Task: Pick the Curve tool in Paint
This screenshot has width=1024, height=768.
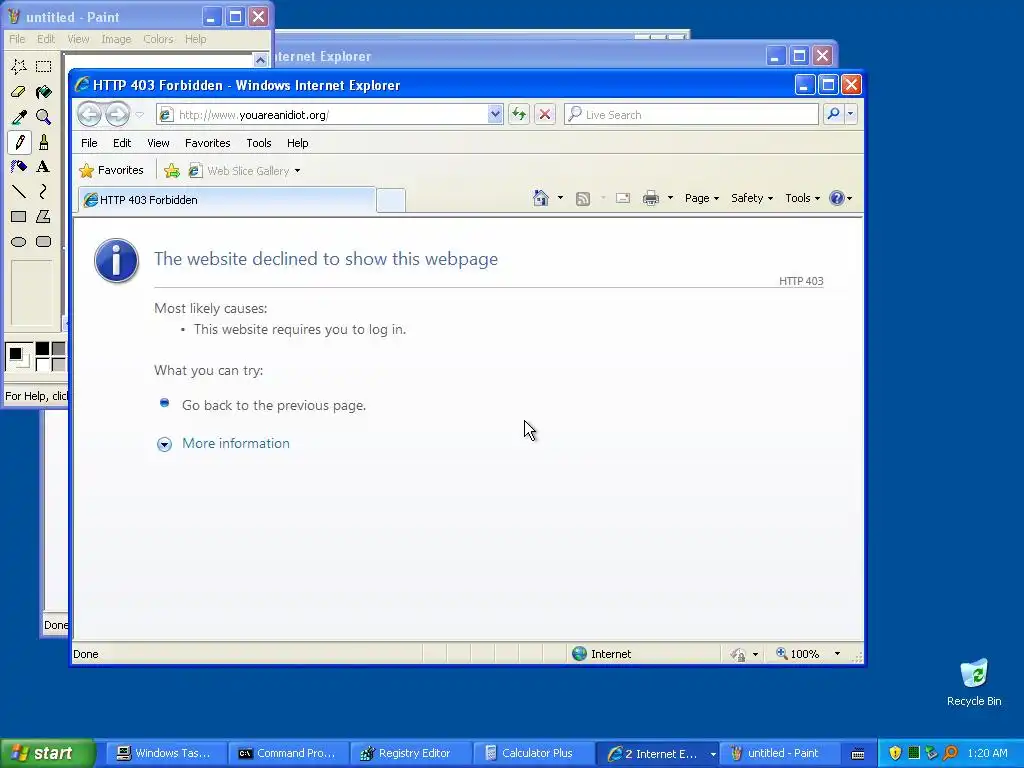Action: pos(44,191)
